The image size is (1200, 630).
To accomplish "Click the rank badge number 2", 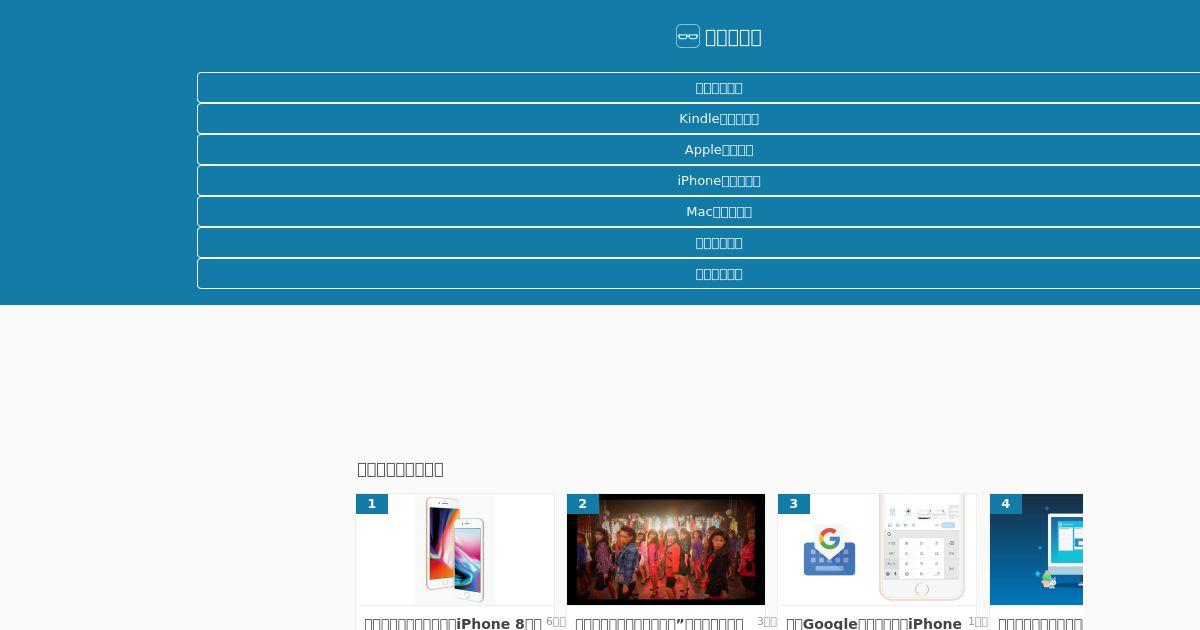I will tap(583, 504).
